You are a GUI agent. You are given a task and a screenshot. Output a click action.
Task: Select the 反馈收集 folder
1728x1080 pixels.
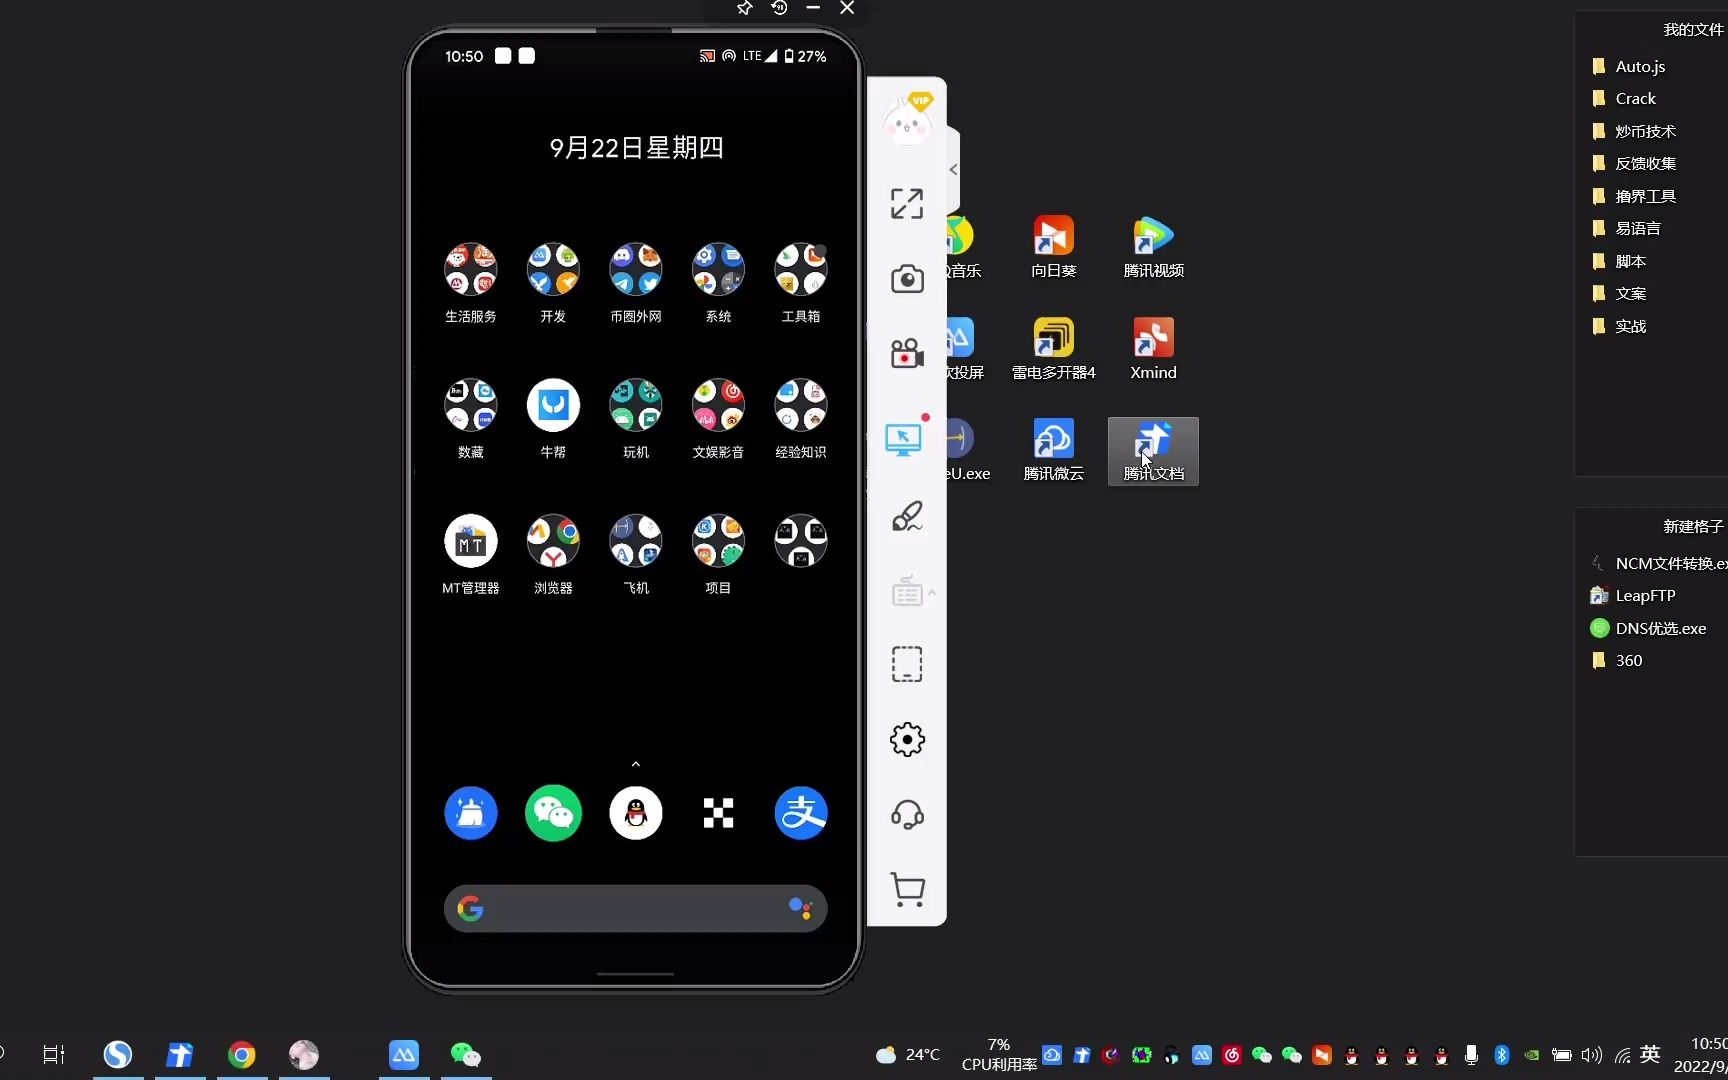pyautogui.click(x=1634, y=163)
